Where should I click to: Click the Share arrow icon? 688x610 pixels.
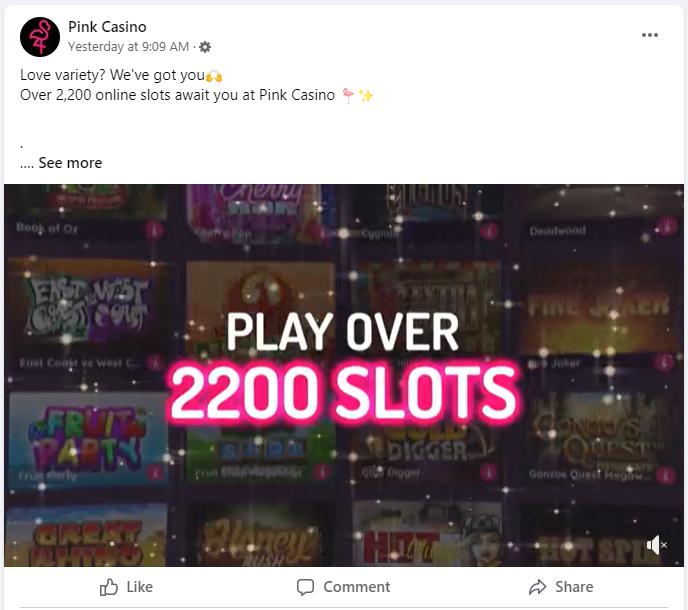(x=538, y=587)
